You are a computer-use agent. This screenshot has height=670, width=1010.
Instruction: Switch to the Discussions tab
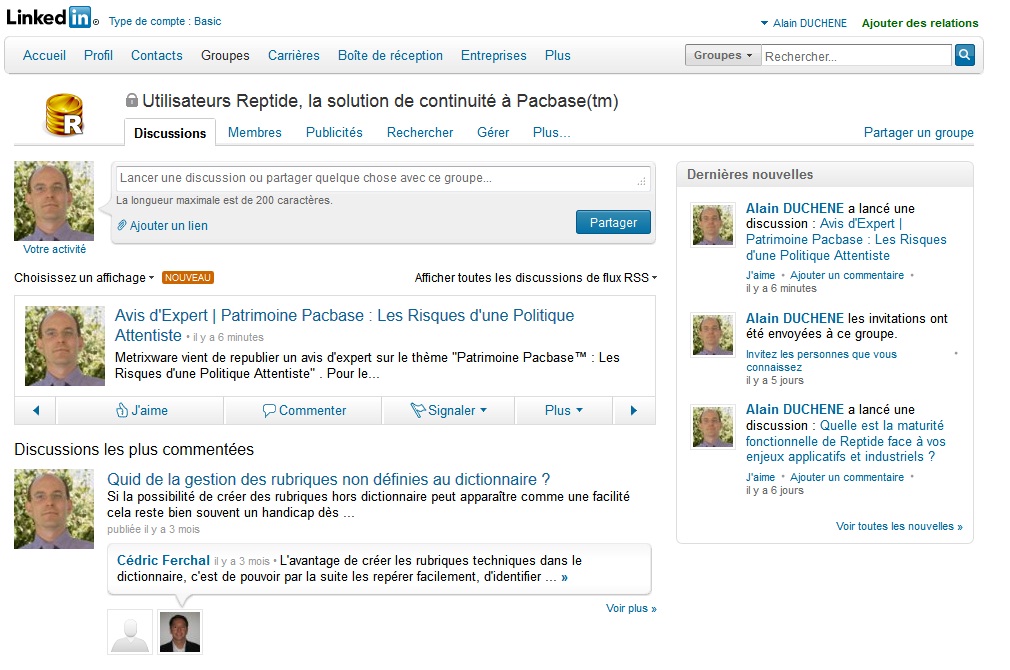pos(170,133)
